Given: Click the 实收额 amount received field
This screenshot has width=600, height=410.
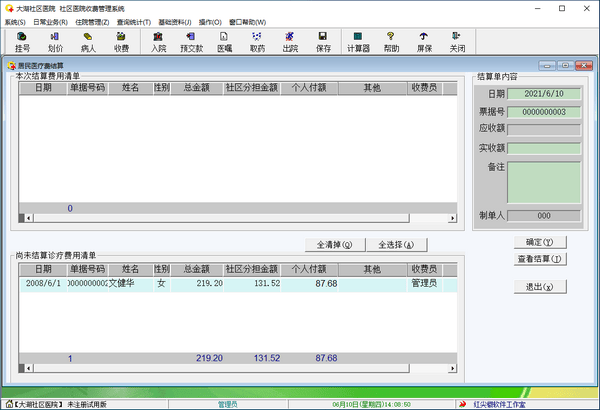Looking at the screenshot, I should coord(543,148).
